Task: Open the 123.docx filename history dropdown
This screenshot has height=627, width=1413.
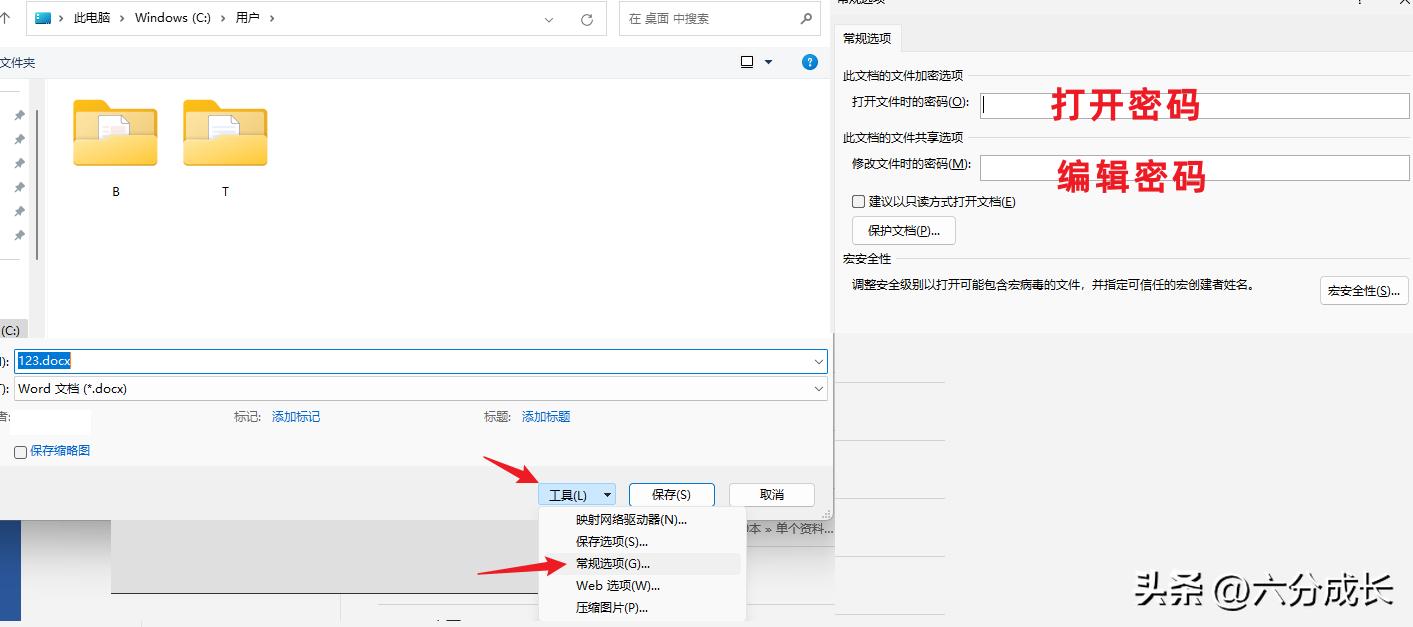Action: point(818,361)
